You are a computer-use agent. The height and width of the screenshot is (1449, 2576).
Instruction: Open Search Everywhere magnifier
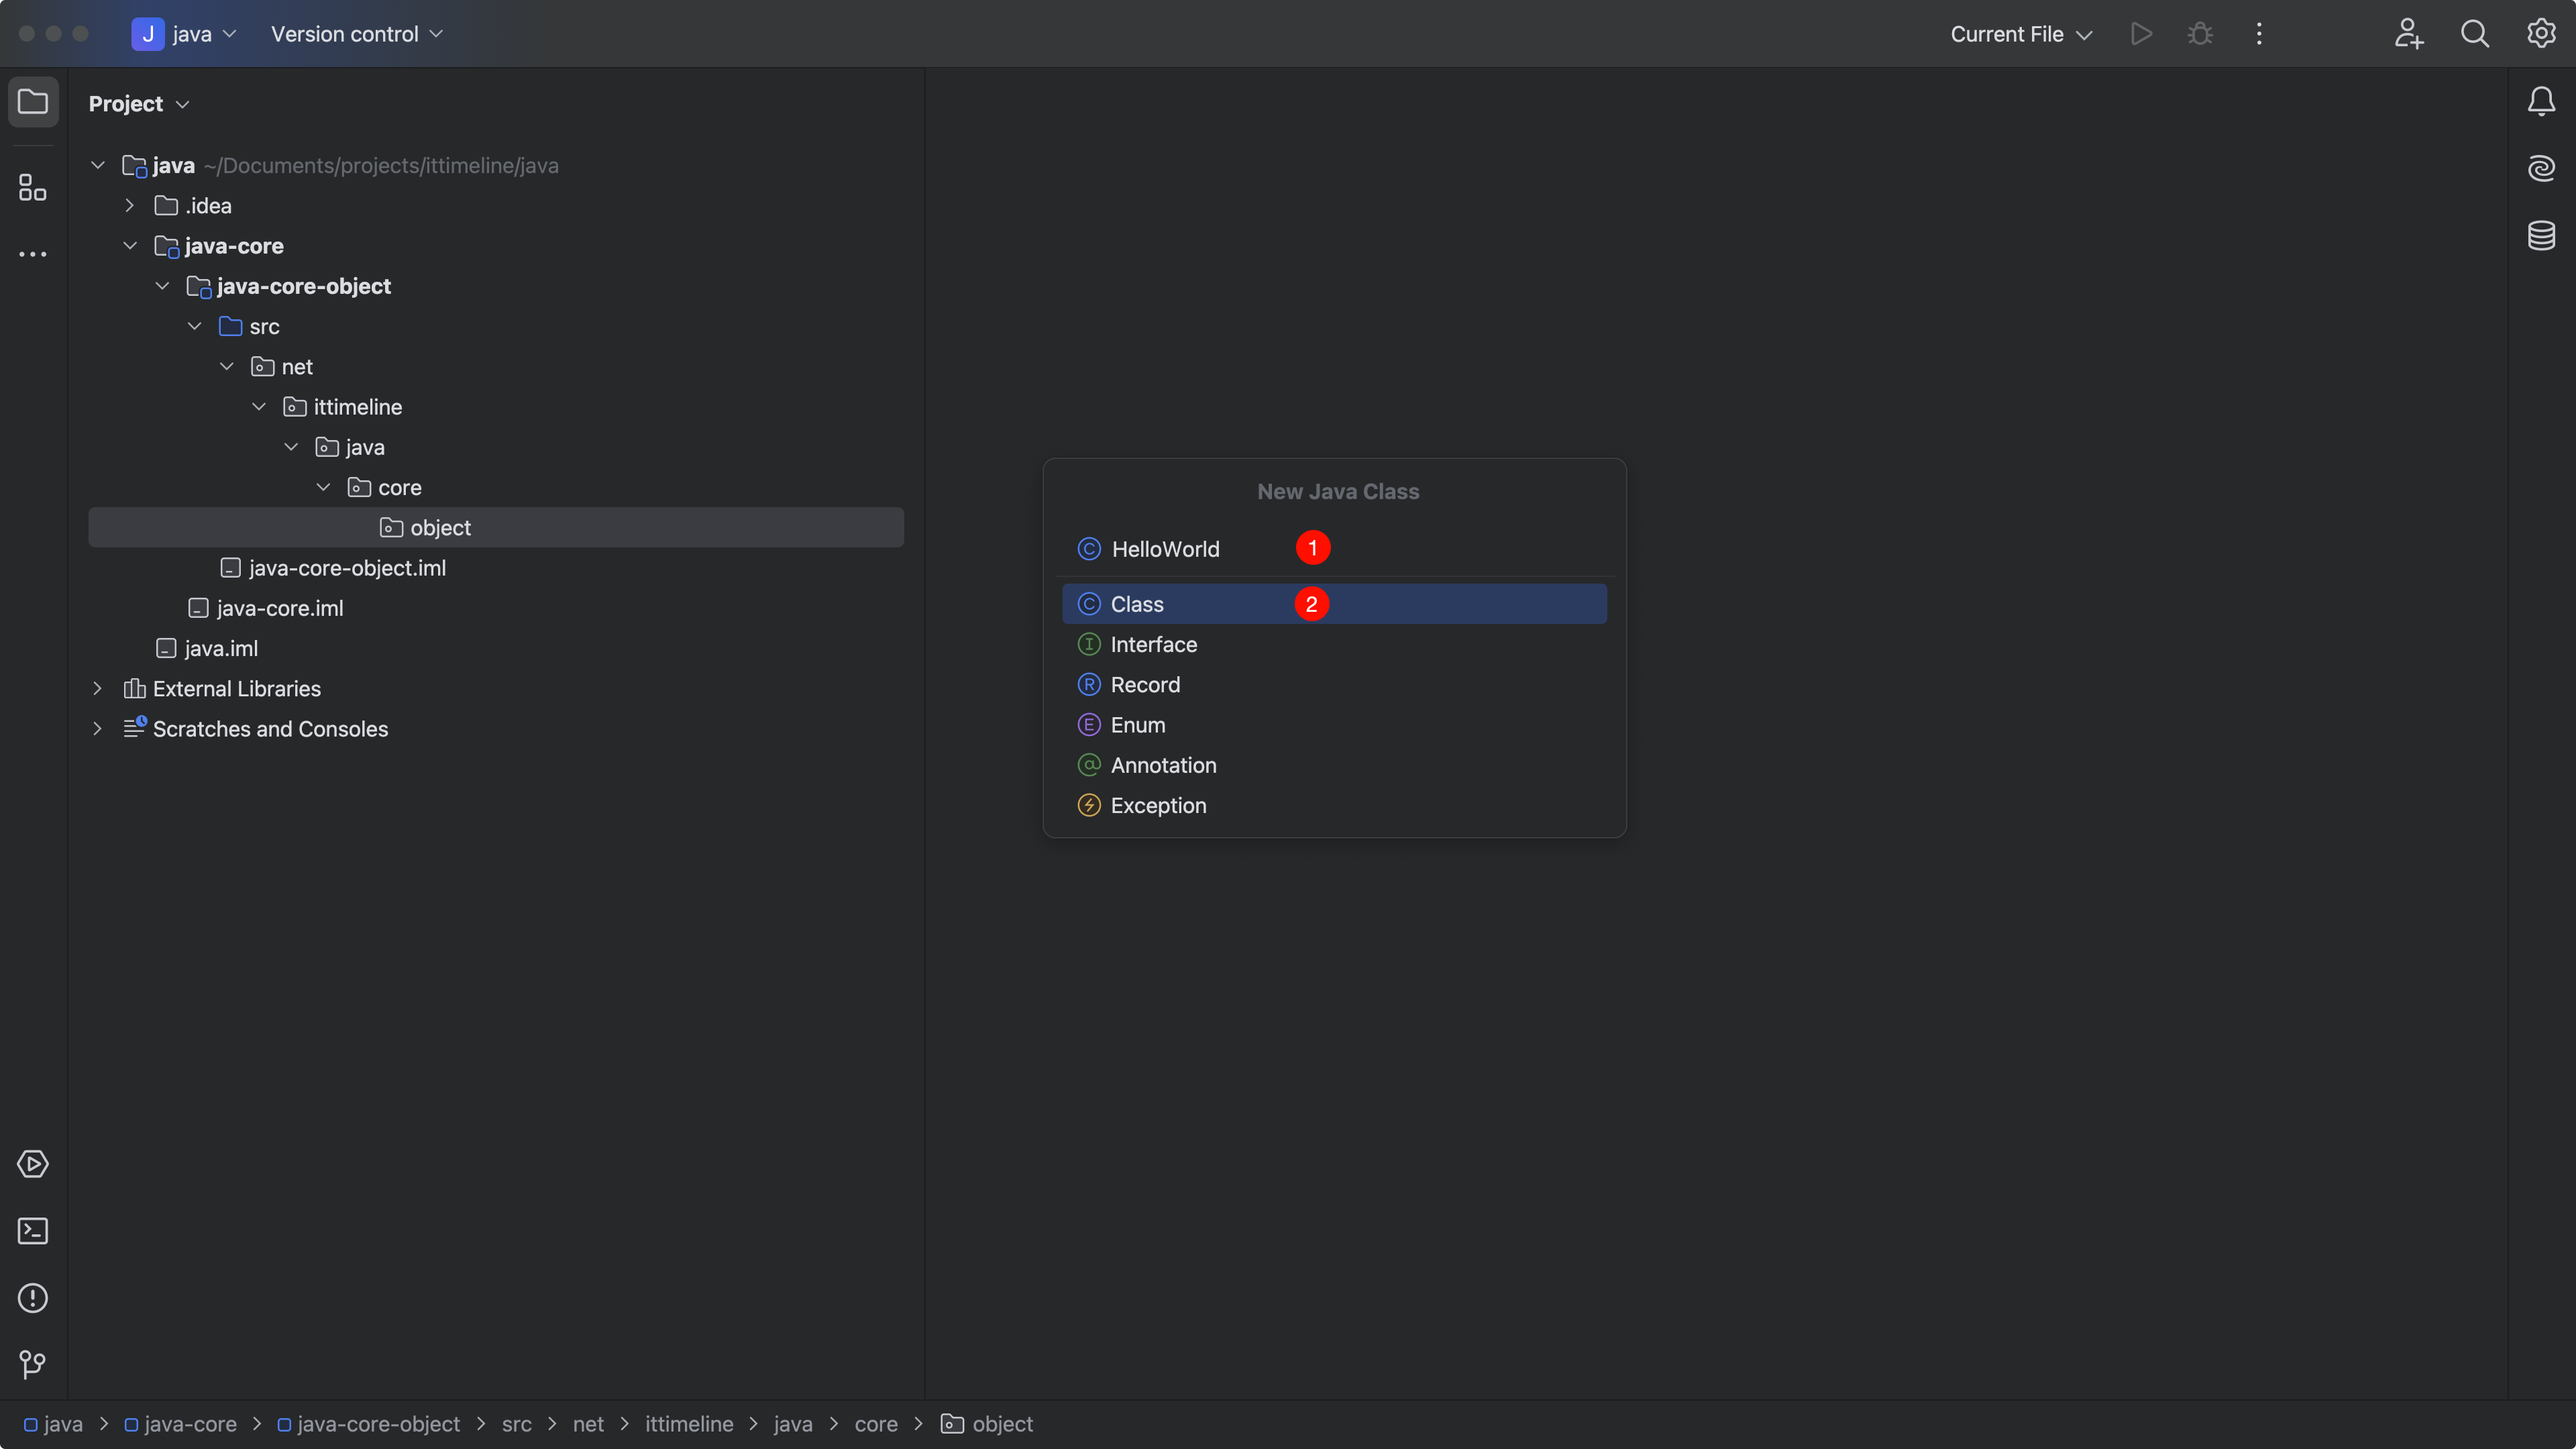(2474, 34)
